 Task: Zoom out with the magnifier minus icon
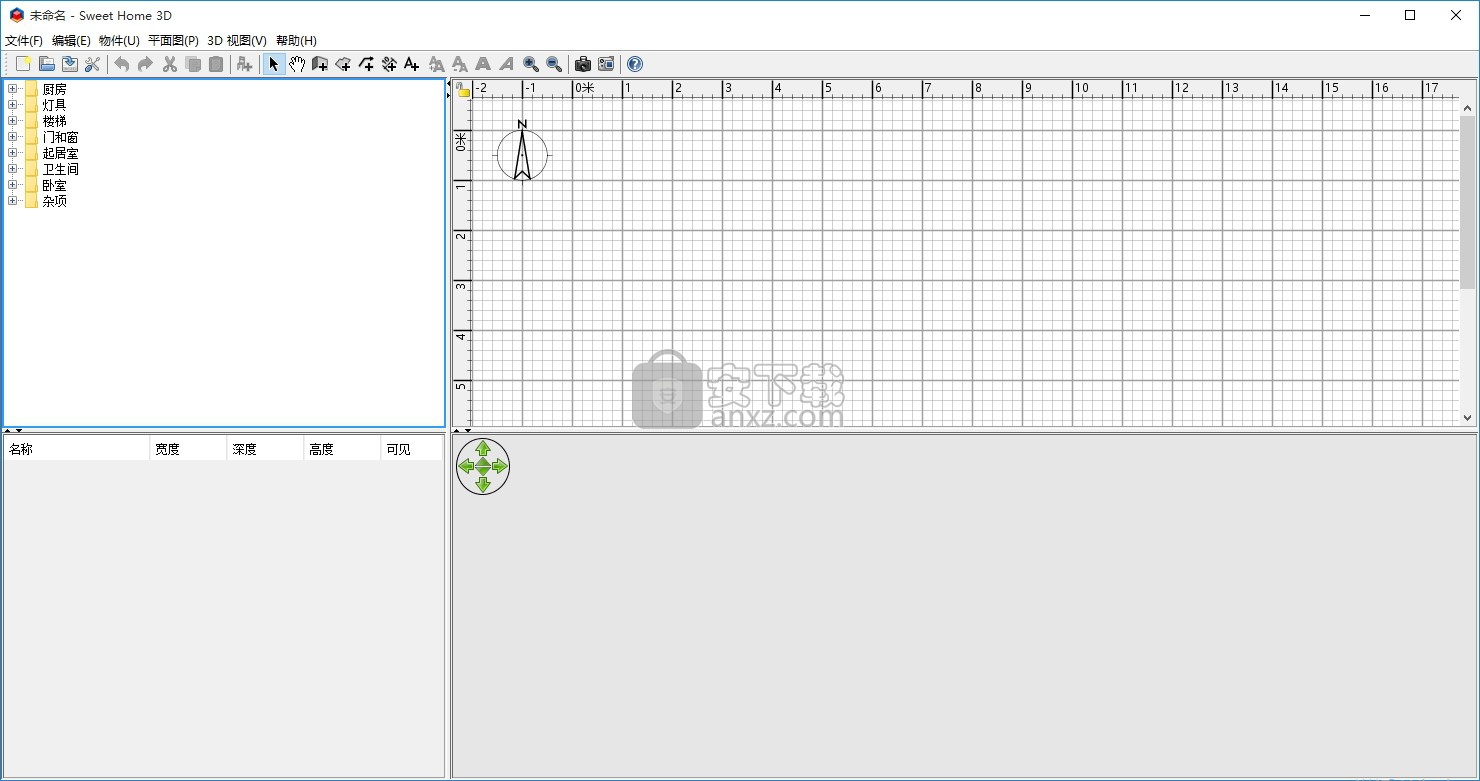[x=554, y=64]
